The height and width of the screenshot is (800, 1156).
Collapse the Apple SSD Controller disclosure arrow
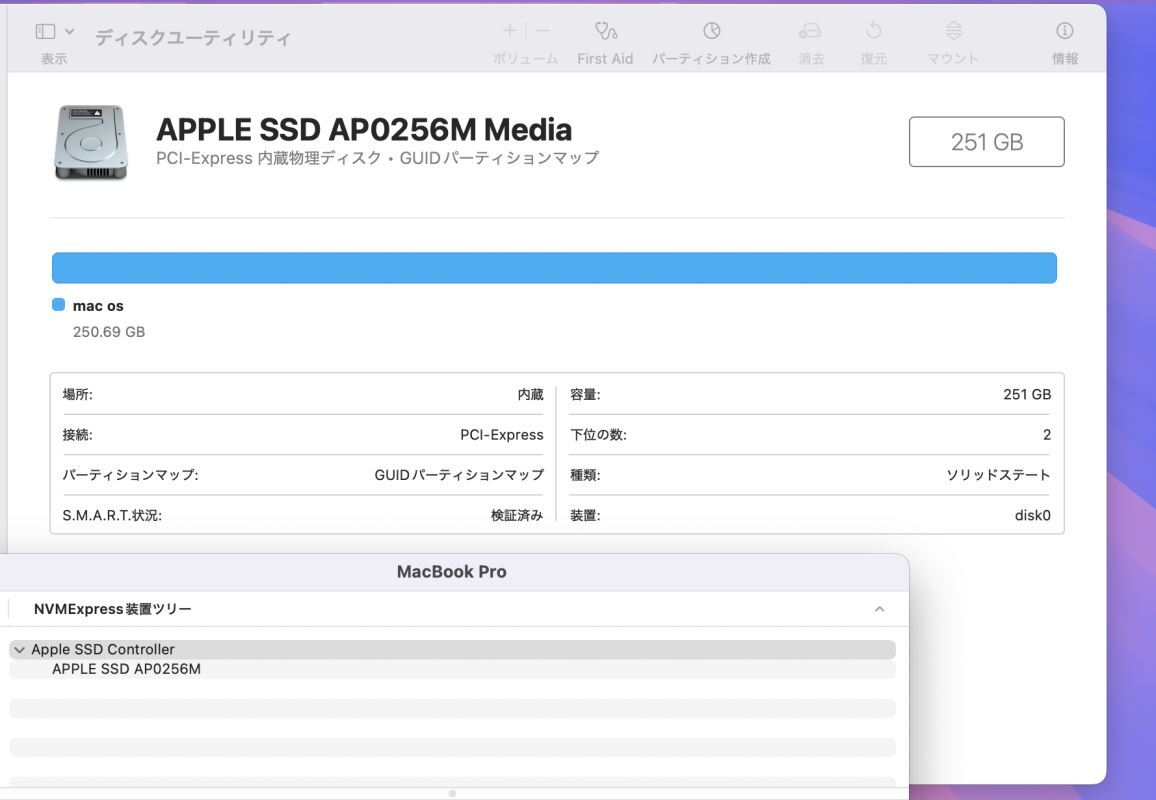19,650
